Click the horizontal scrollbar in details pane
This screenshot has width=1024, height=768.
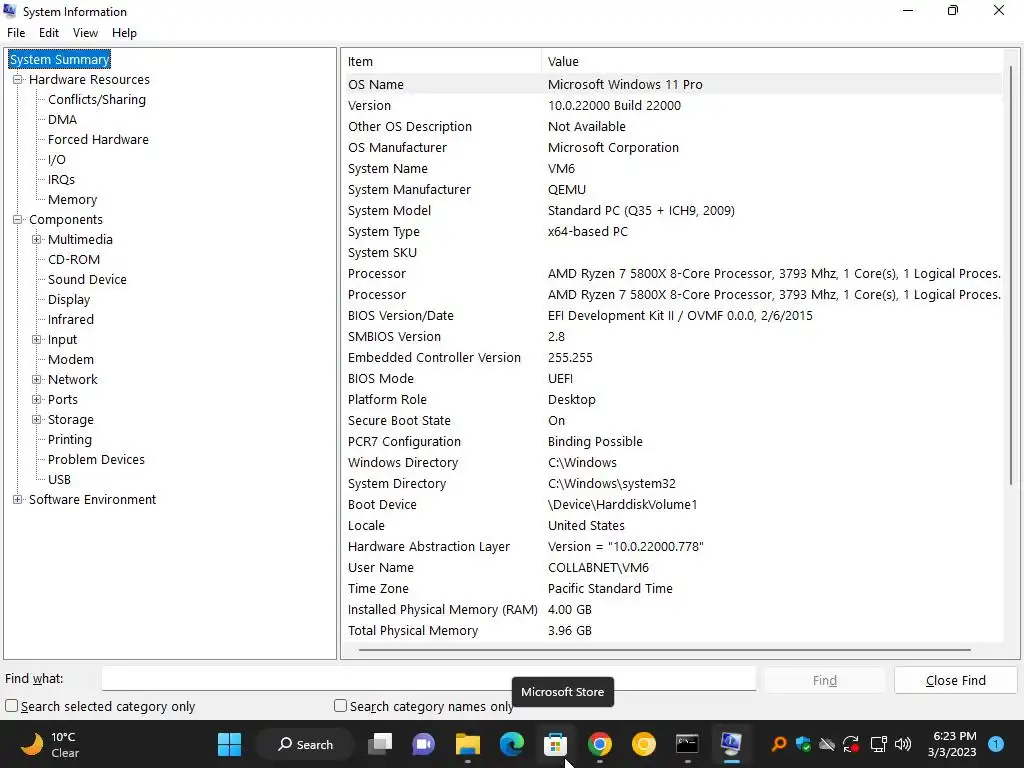point(665,650)
